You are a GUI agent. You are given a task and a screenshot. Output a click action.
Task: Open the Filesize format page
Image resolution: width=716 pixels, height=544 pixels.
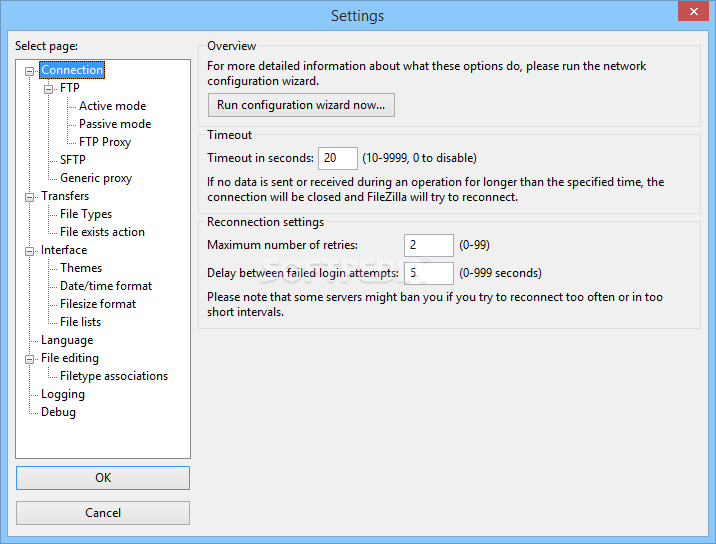click(98, 304)
